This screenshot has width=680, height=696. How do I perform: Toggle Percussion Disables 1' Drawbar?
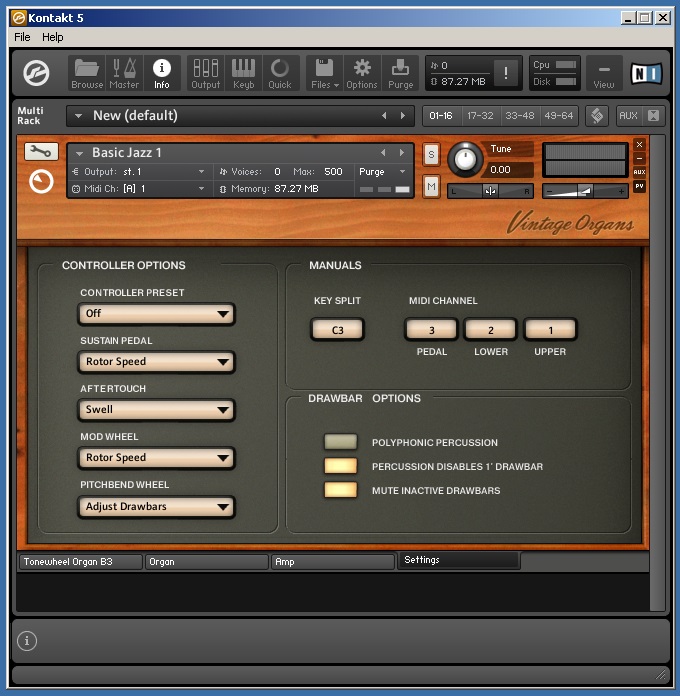point(340,466)
